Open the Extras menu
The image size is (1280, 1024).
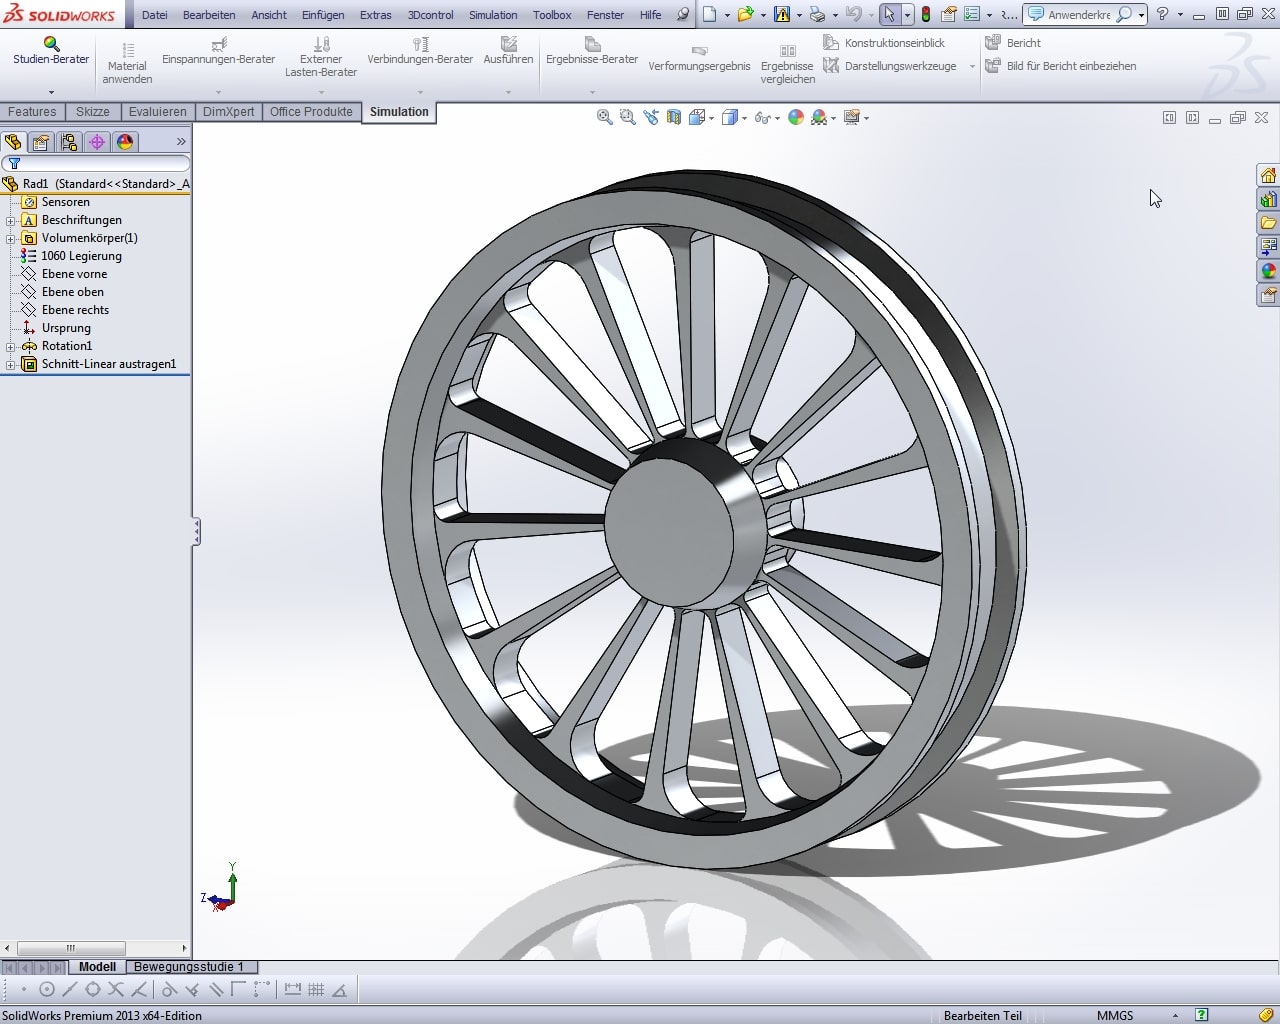tap(375, 15)
